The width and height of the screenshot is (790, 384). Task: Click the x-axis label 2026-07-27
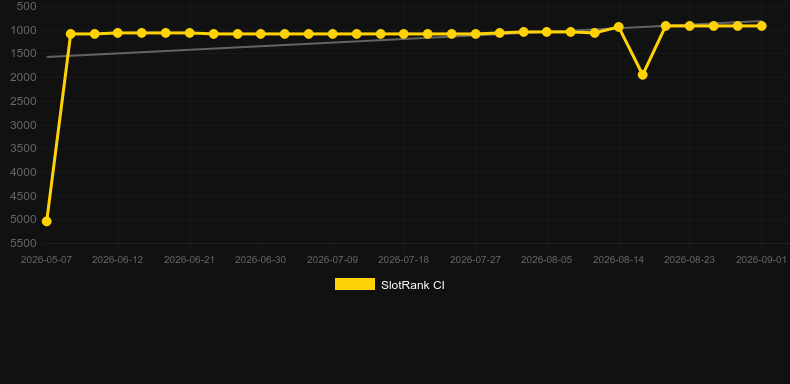pyautogui.click(x=475, y=260)
